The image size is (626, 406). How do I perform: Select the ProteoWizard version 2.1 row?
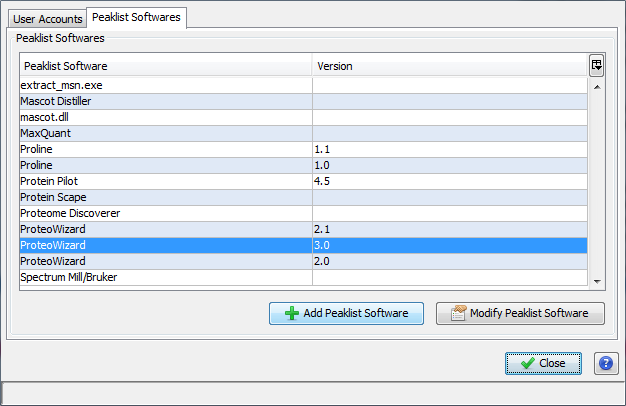click(303, 229)
